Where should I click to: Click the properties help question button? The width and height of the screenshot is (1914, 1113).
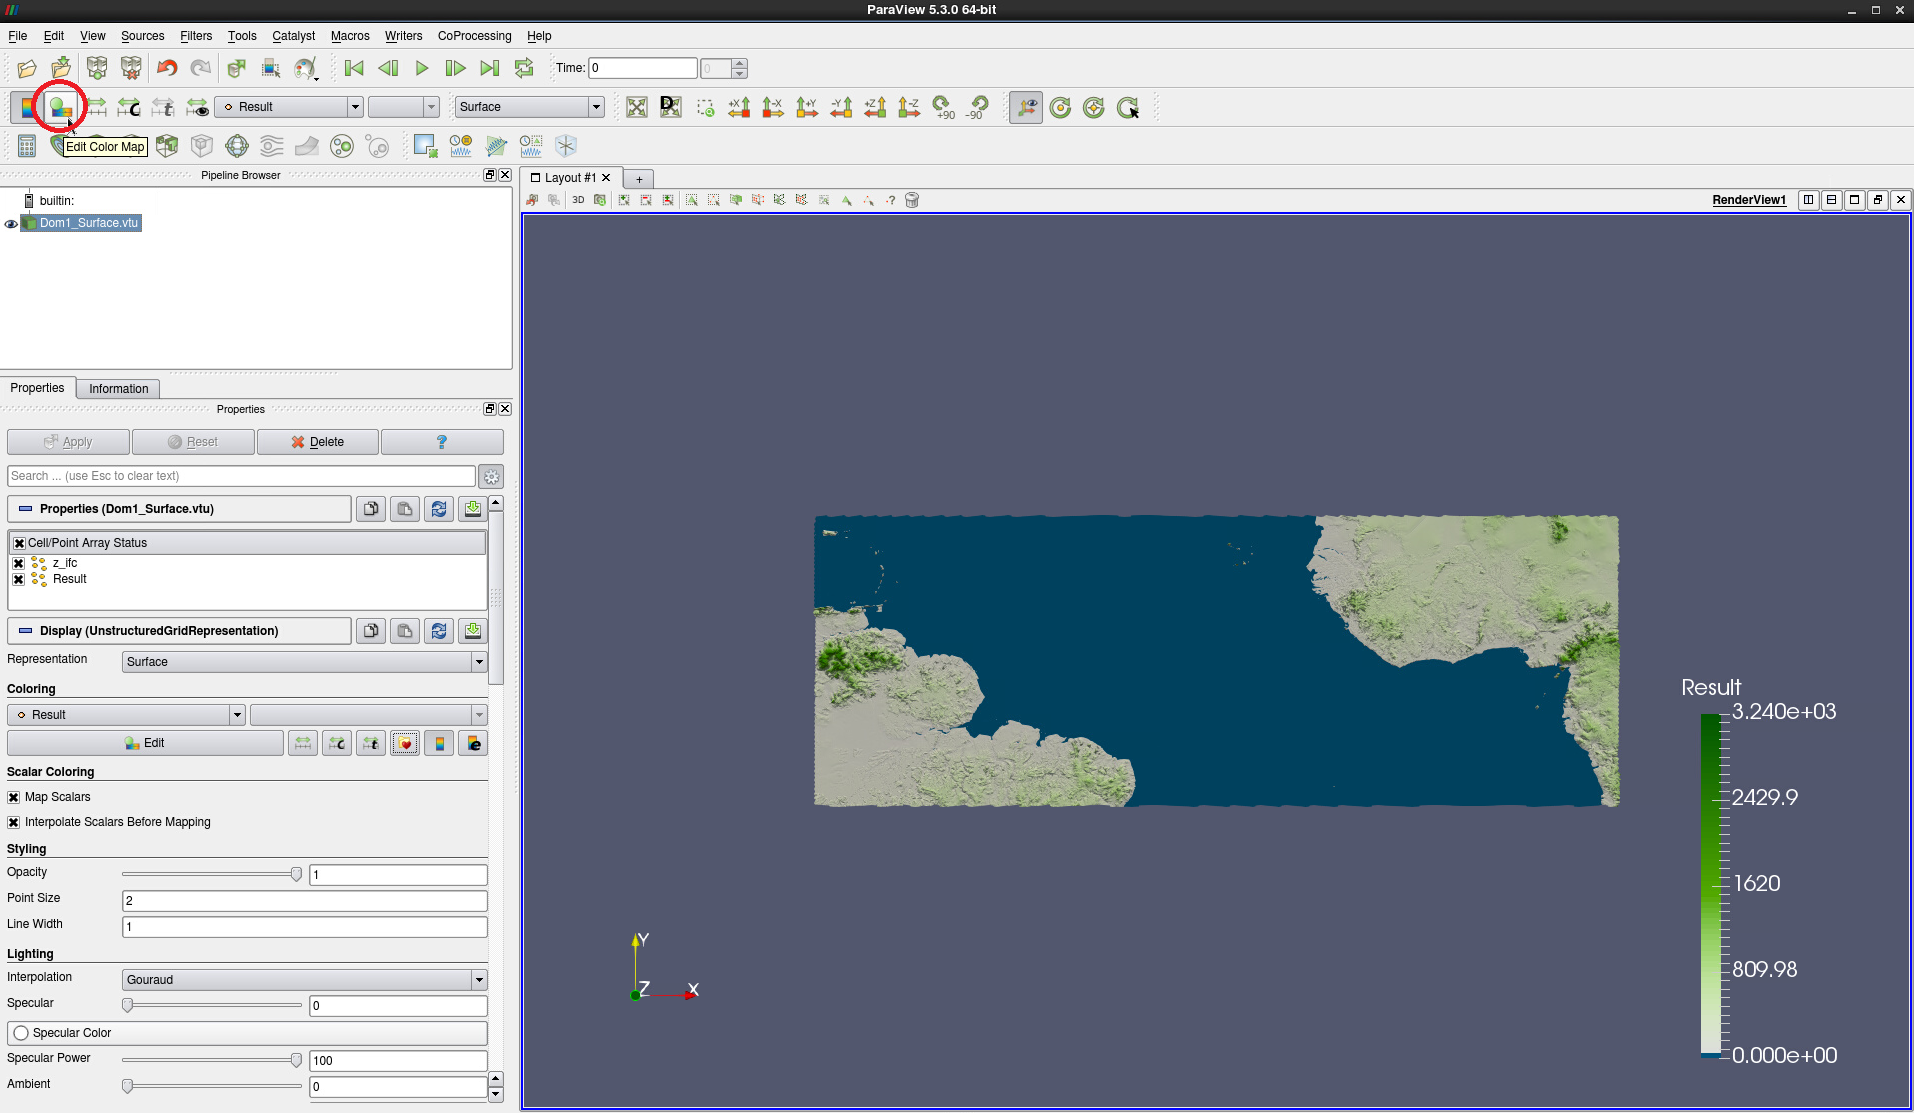pyautogui.click(x=442, y=442)
